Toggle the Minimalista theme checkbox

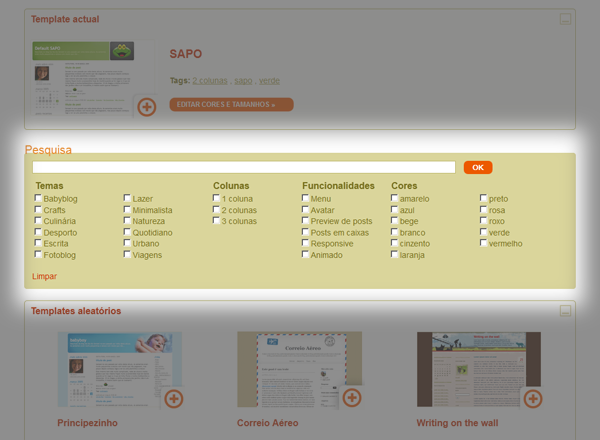click(x=127, y=210)
